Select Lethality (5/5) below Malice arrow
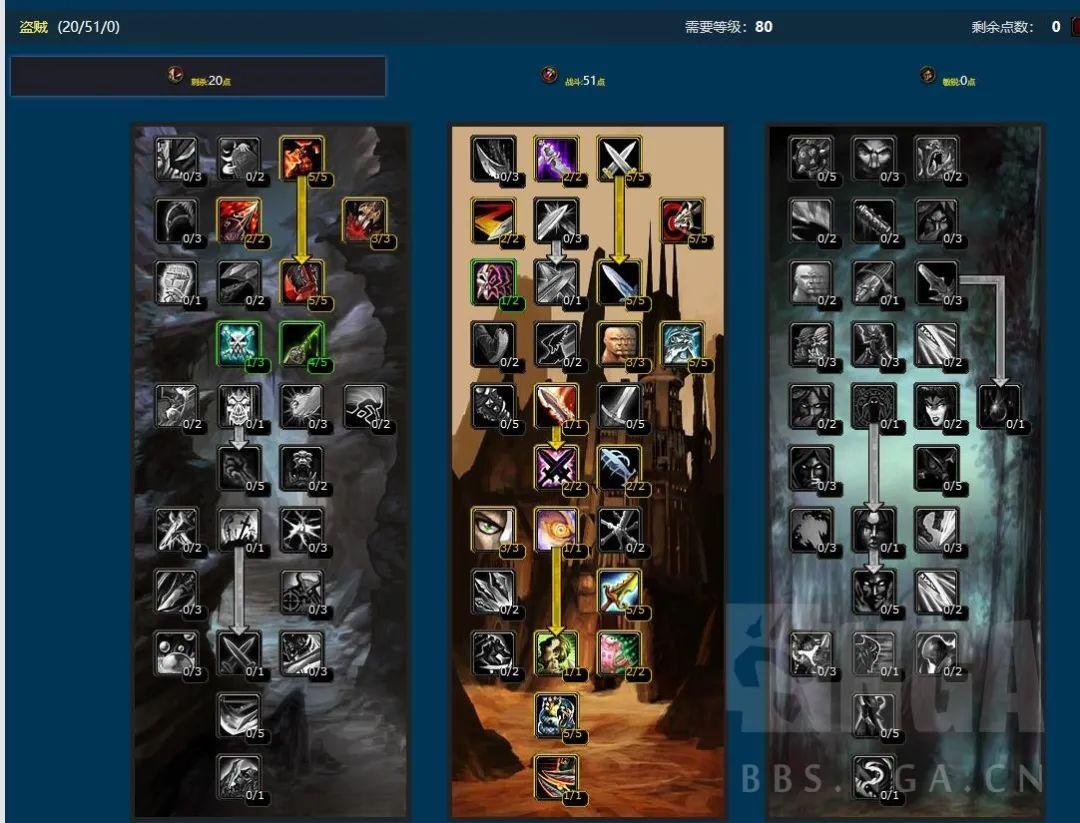 coord(302,282)
